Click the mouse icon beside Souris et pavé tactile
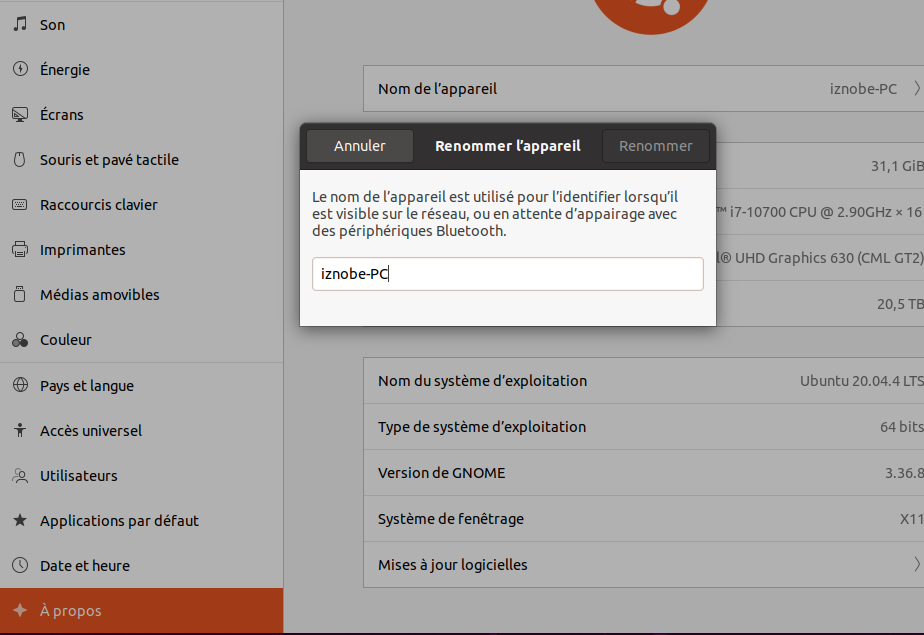This screenshot has width=924, height=635. [20, 159]
